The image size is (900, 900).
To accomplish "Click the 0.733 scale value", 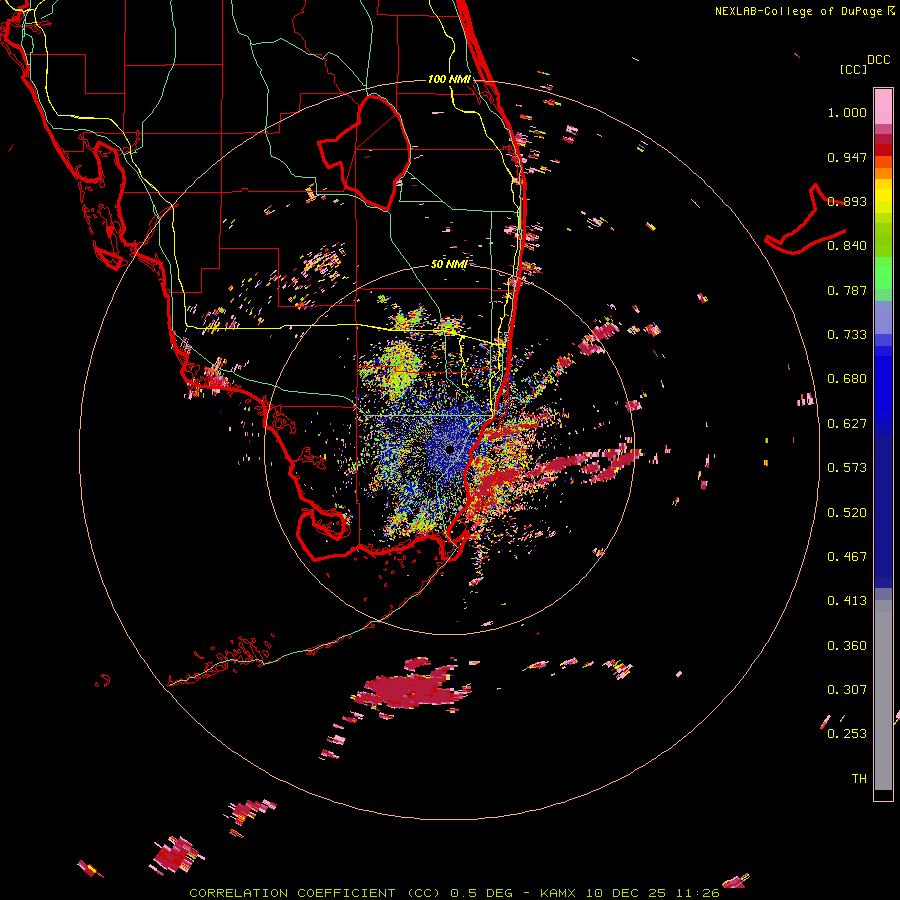I will pos(847,335).
